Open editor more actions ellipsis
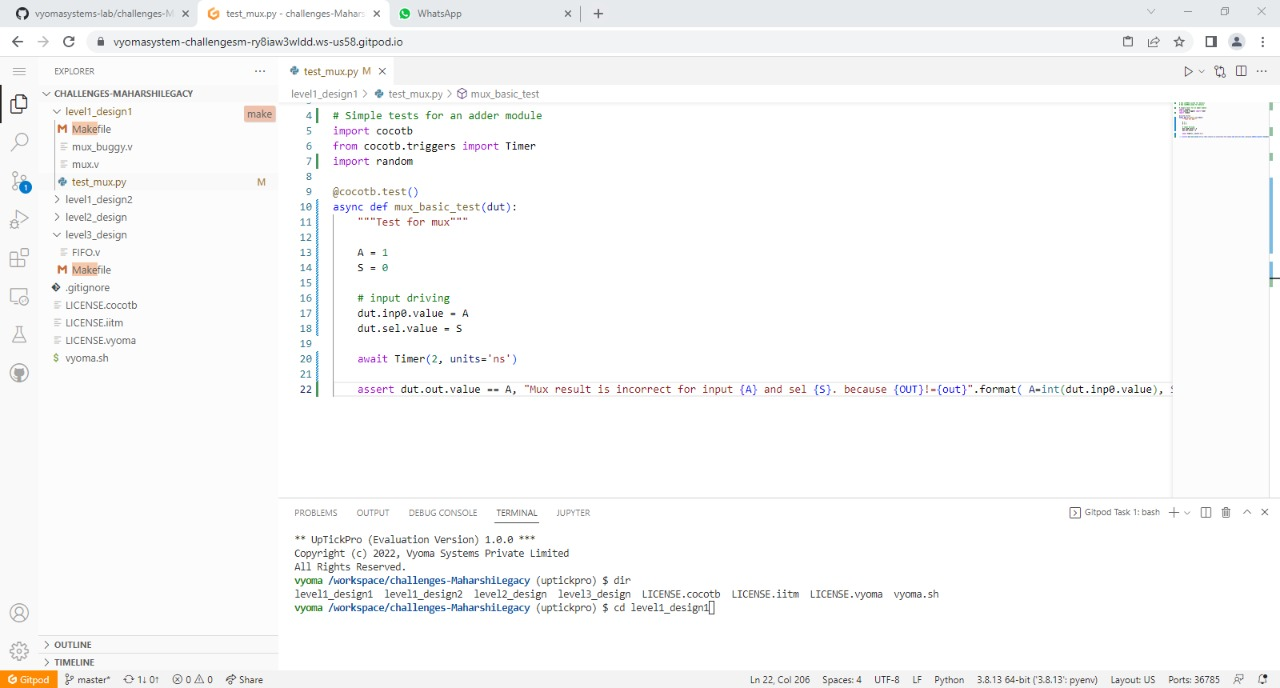This screenshot has width=1280, height=688. click(x=1261, y=72)
